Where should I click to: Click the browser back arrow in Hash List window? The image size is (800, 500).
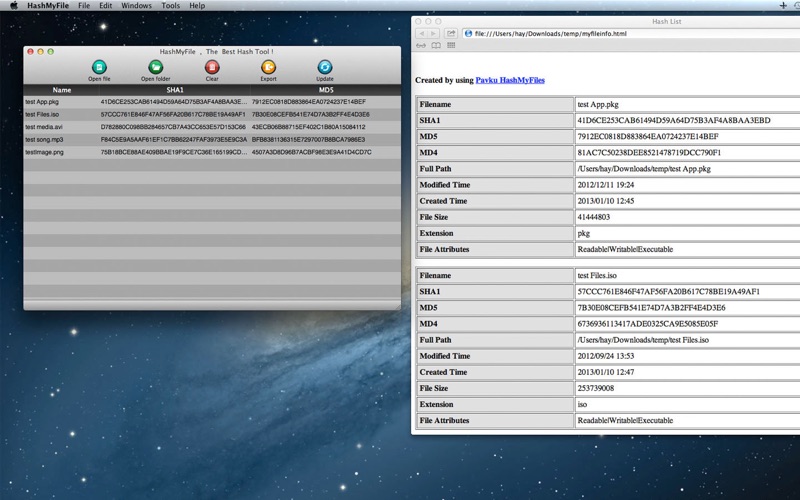tap(422, 34)
